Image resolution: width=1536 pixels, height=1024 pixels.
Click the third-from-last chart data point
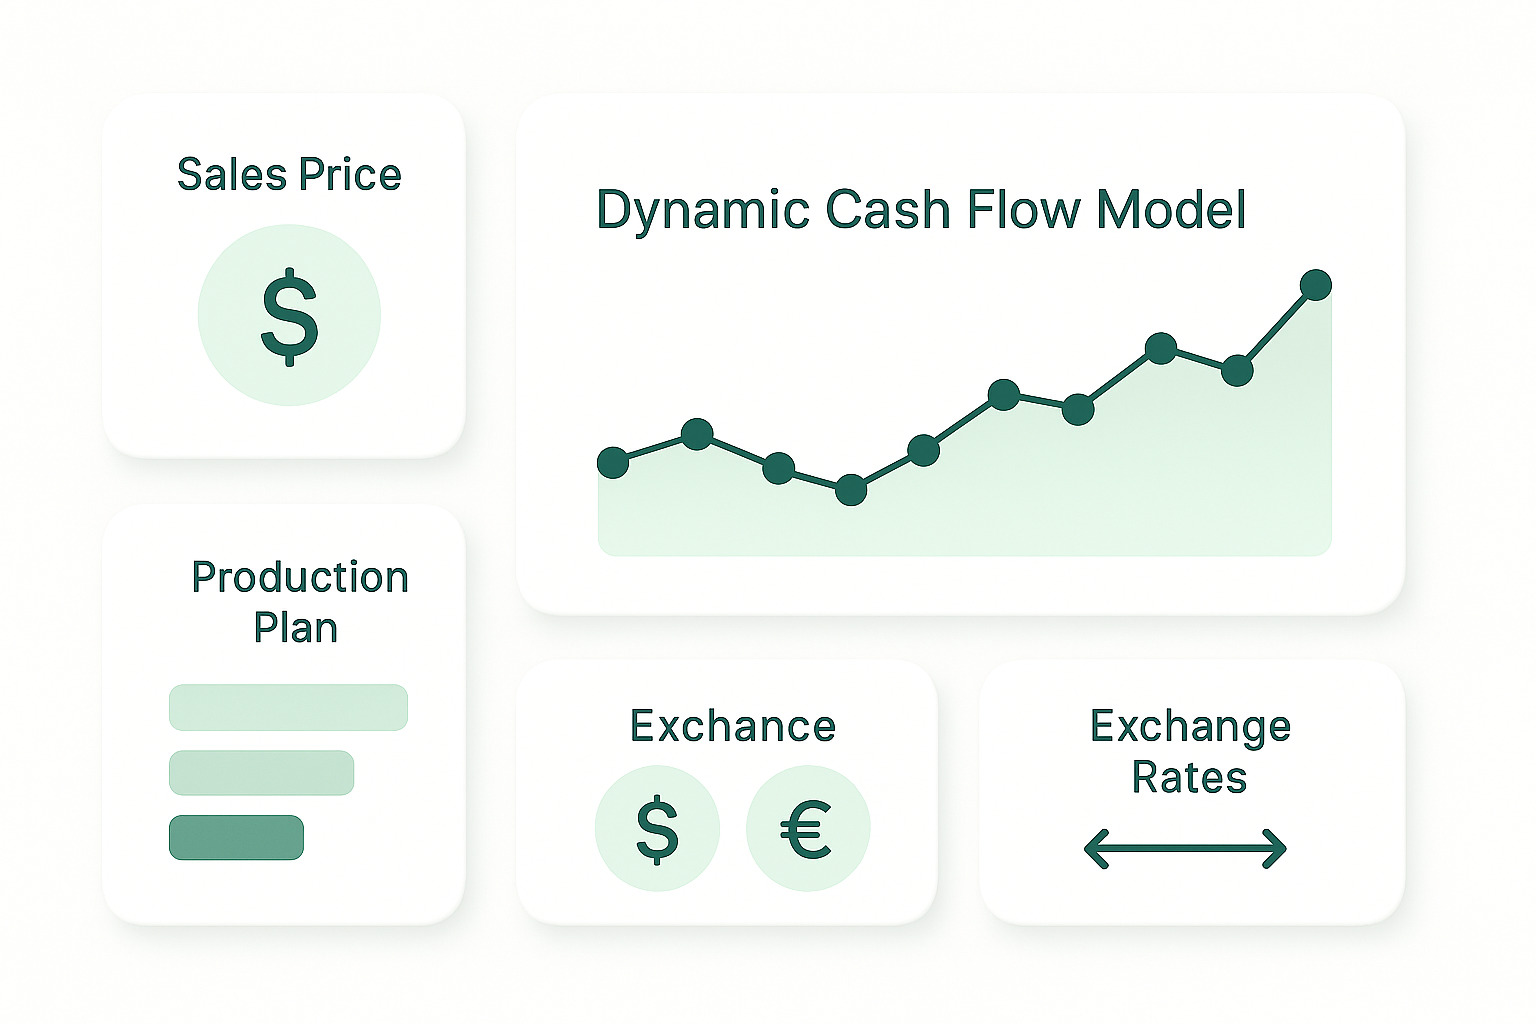coord(1160,348)
